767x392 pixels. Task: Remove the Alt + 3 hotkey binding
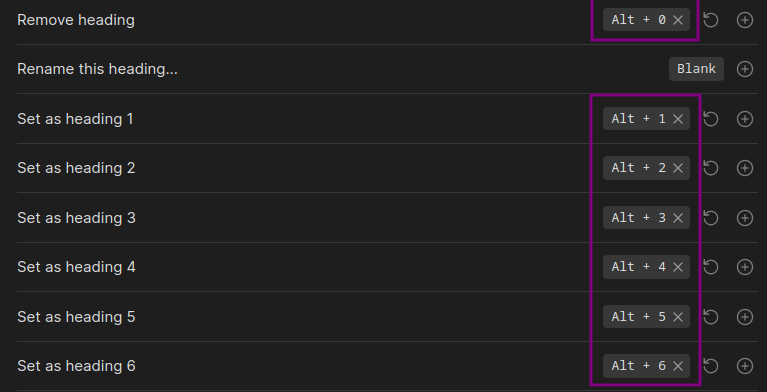coord(677,218)
